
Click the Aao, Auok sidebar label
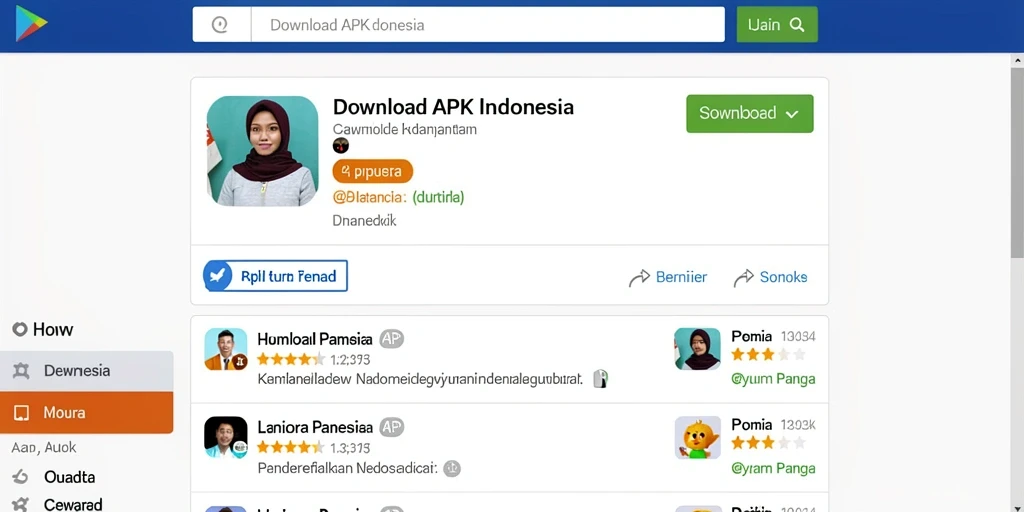click(x=44, y=448)
